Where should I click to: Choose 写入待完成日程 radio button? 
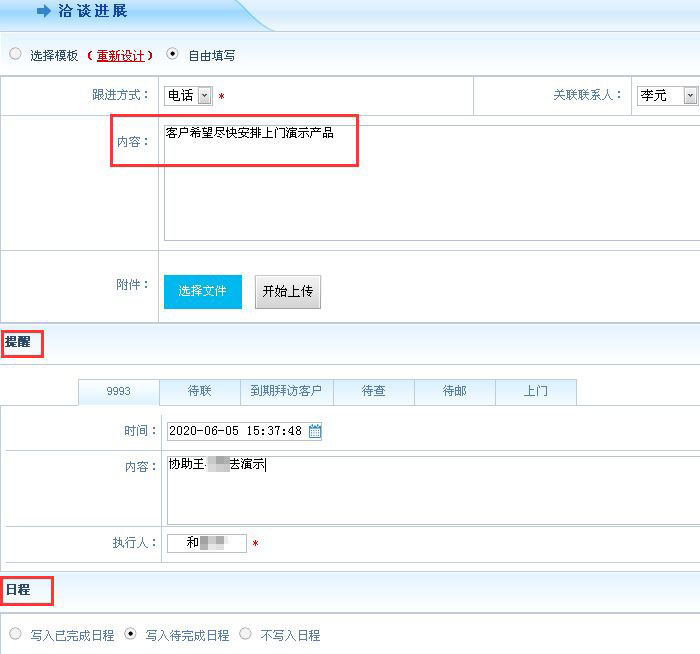[x=131, y=634]
